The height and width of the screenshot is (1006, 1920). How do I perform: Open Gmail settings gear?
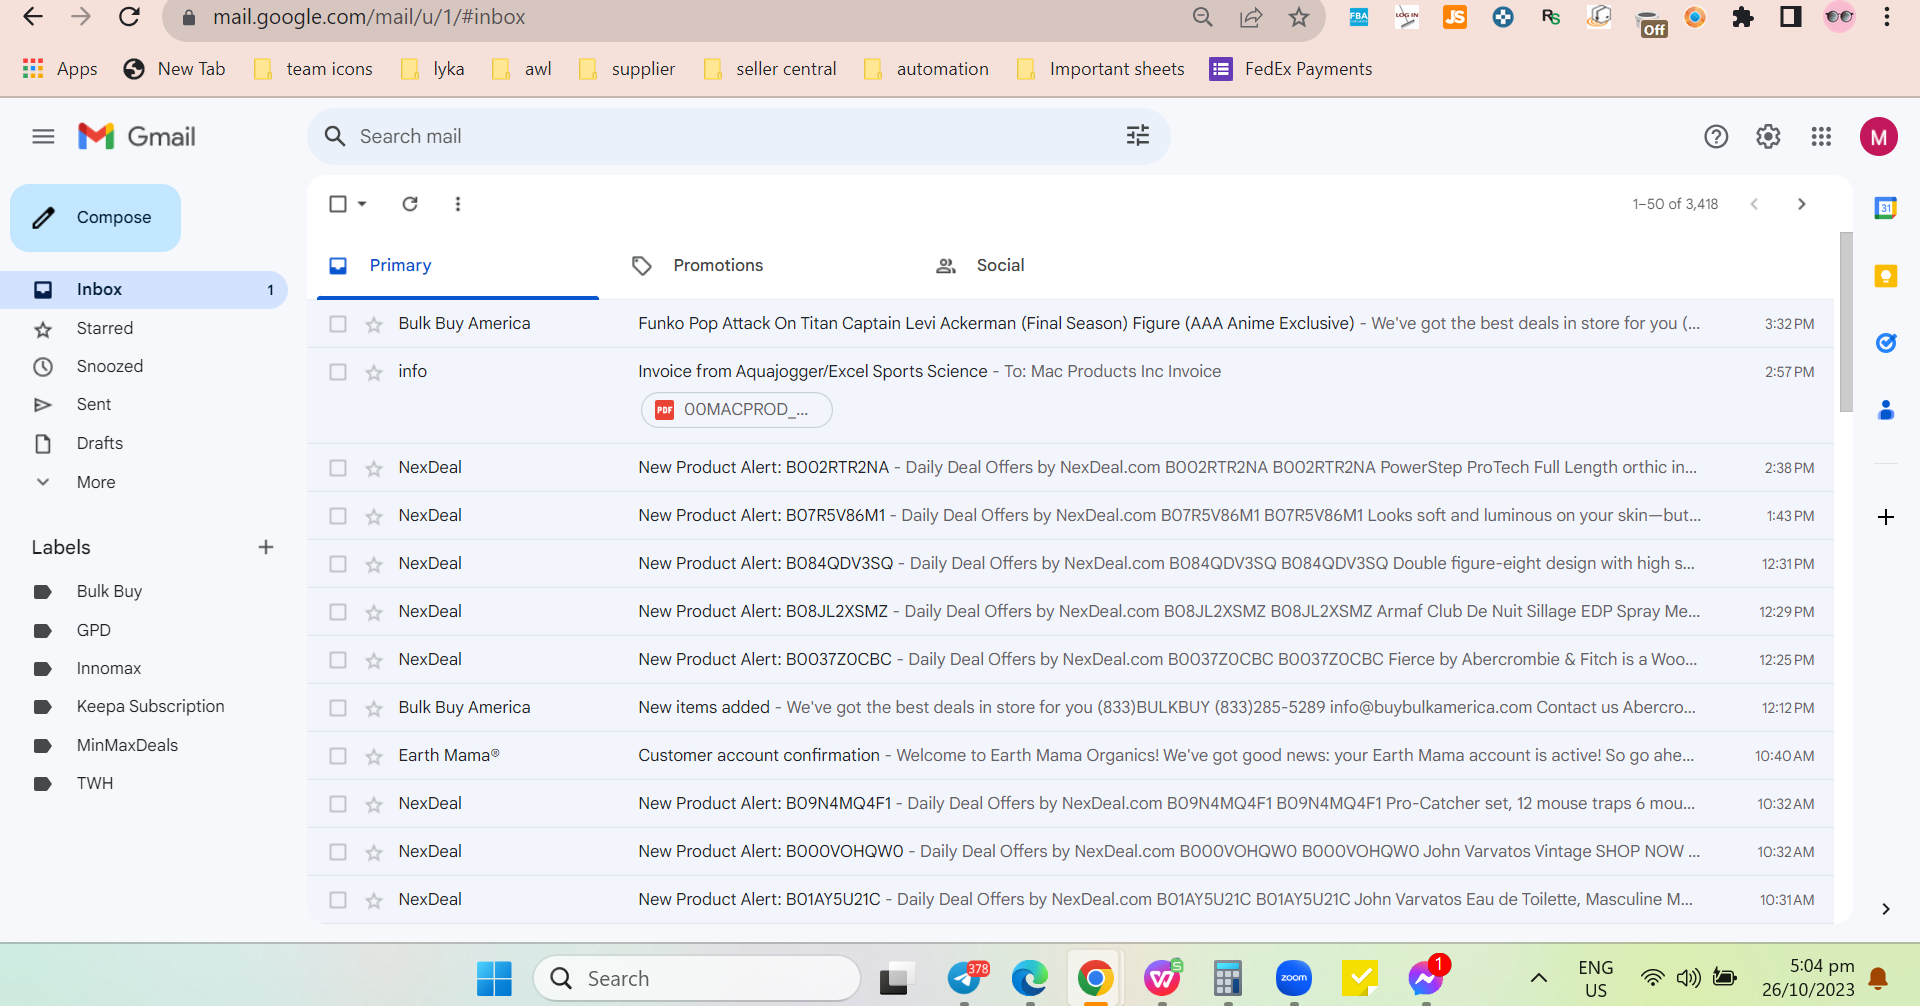(1768, 137)
